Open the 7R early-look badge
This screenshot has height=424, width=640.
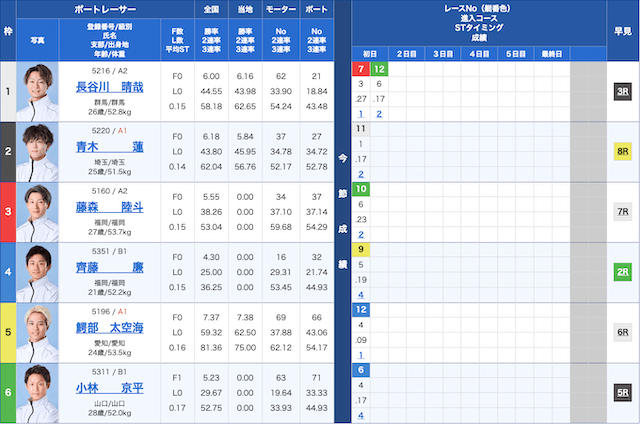pos(621,212)
